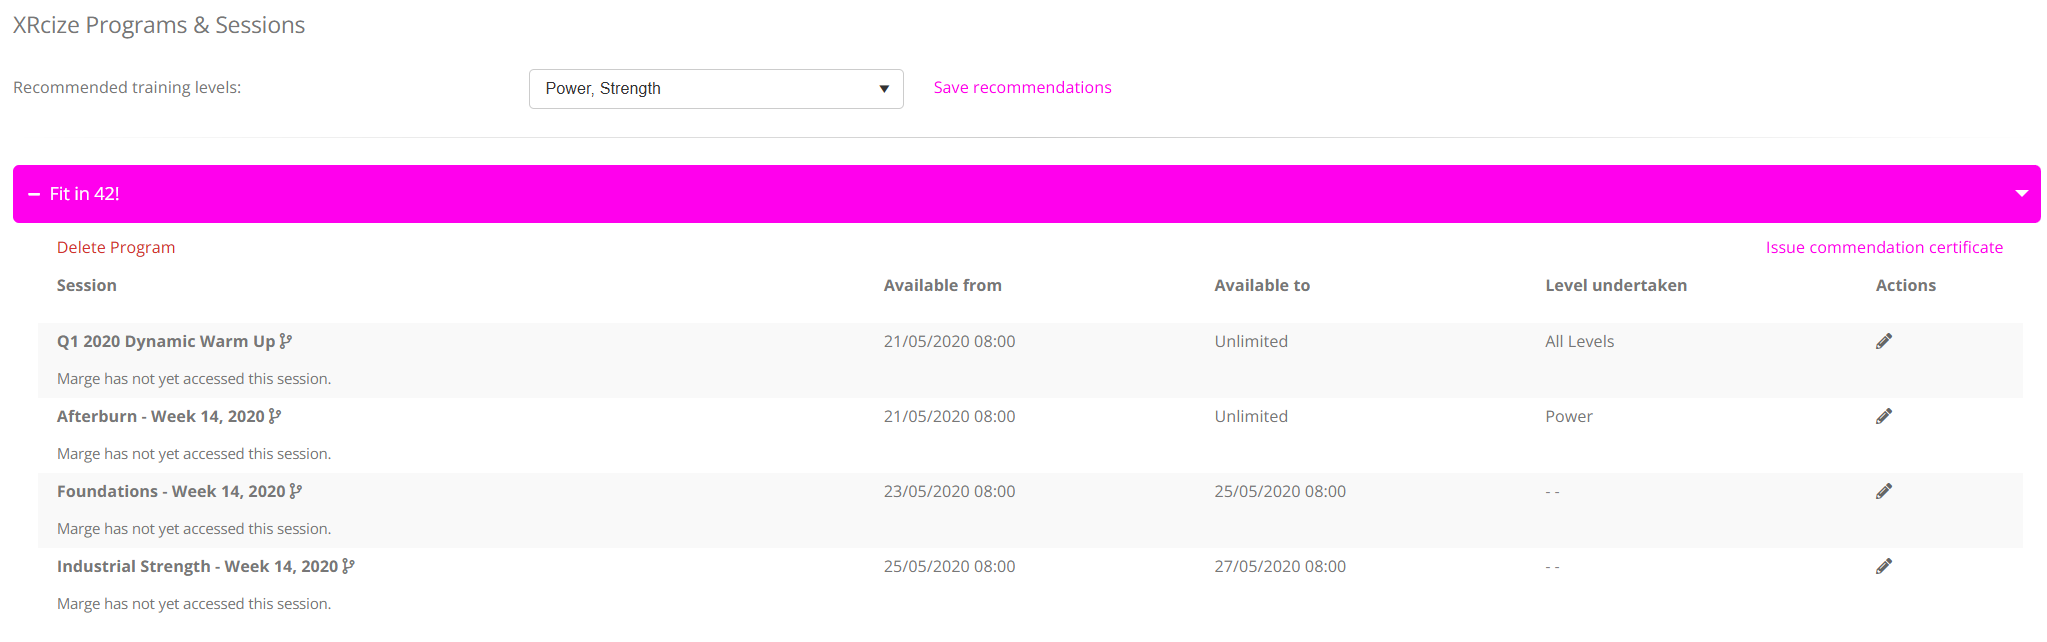This screenshot has height=642, width=2047.
Task: Click branch icon next to Afterburn title
Action: tap(275, 416)
